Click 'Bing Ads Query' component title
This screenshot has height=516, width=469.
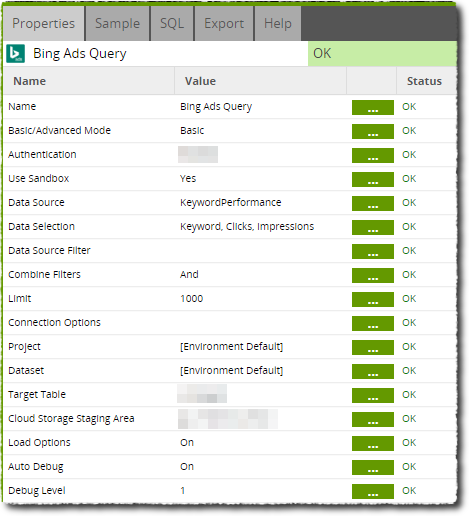(80, 53)
